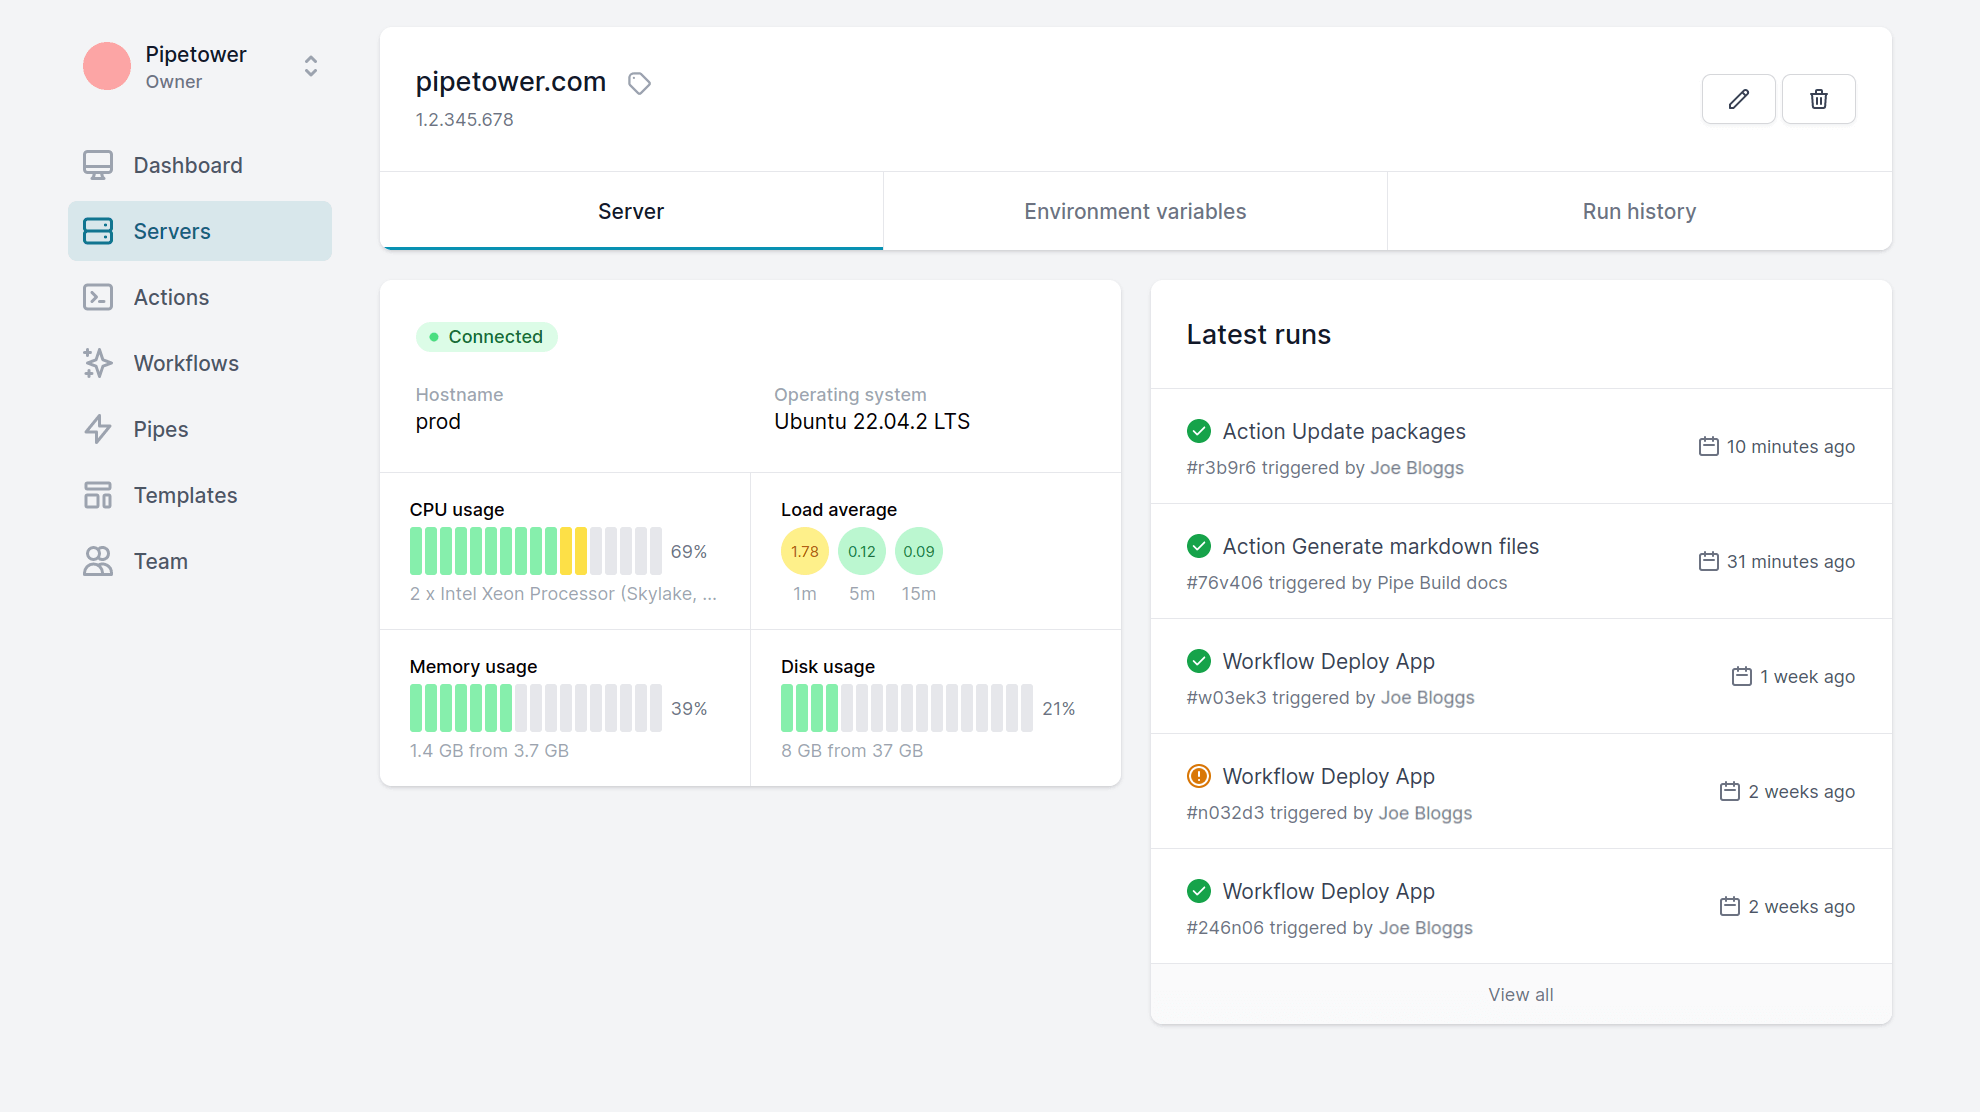Screen dimensions: 1980x1112
Task: Click View all latest runs link
Action: (1519, 994)
